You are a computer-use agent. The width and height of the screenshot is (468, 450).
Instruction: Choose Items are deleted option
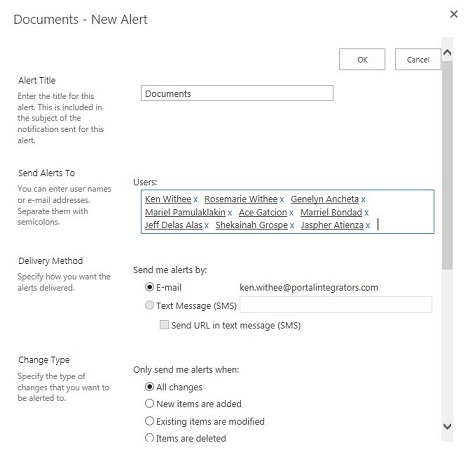tap(149, 438)
